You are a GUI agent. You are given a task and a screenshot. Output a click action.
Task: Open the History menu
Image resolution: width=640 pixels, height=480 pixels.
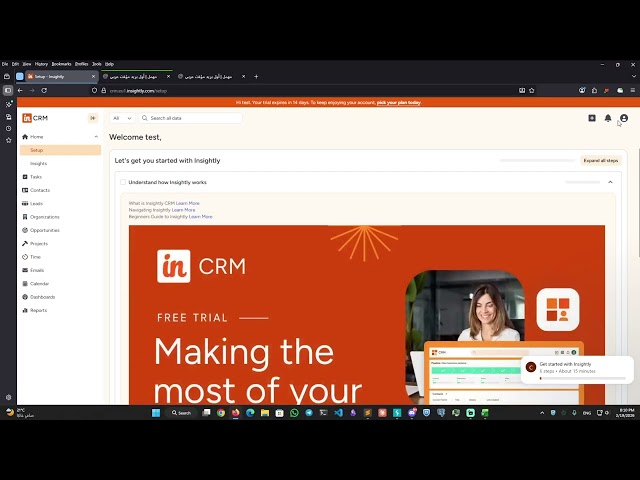[x=41, y=64]
